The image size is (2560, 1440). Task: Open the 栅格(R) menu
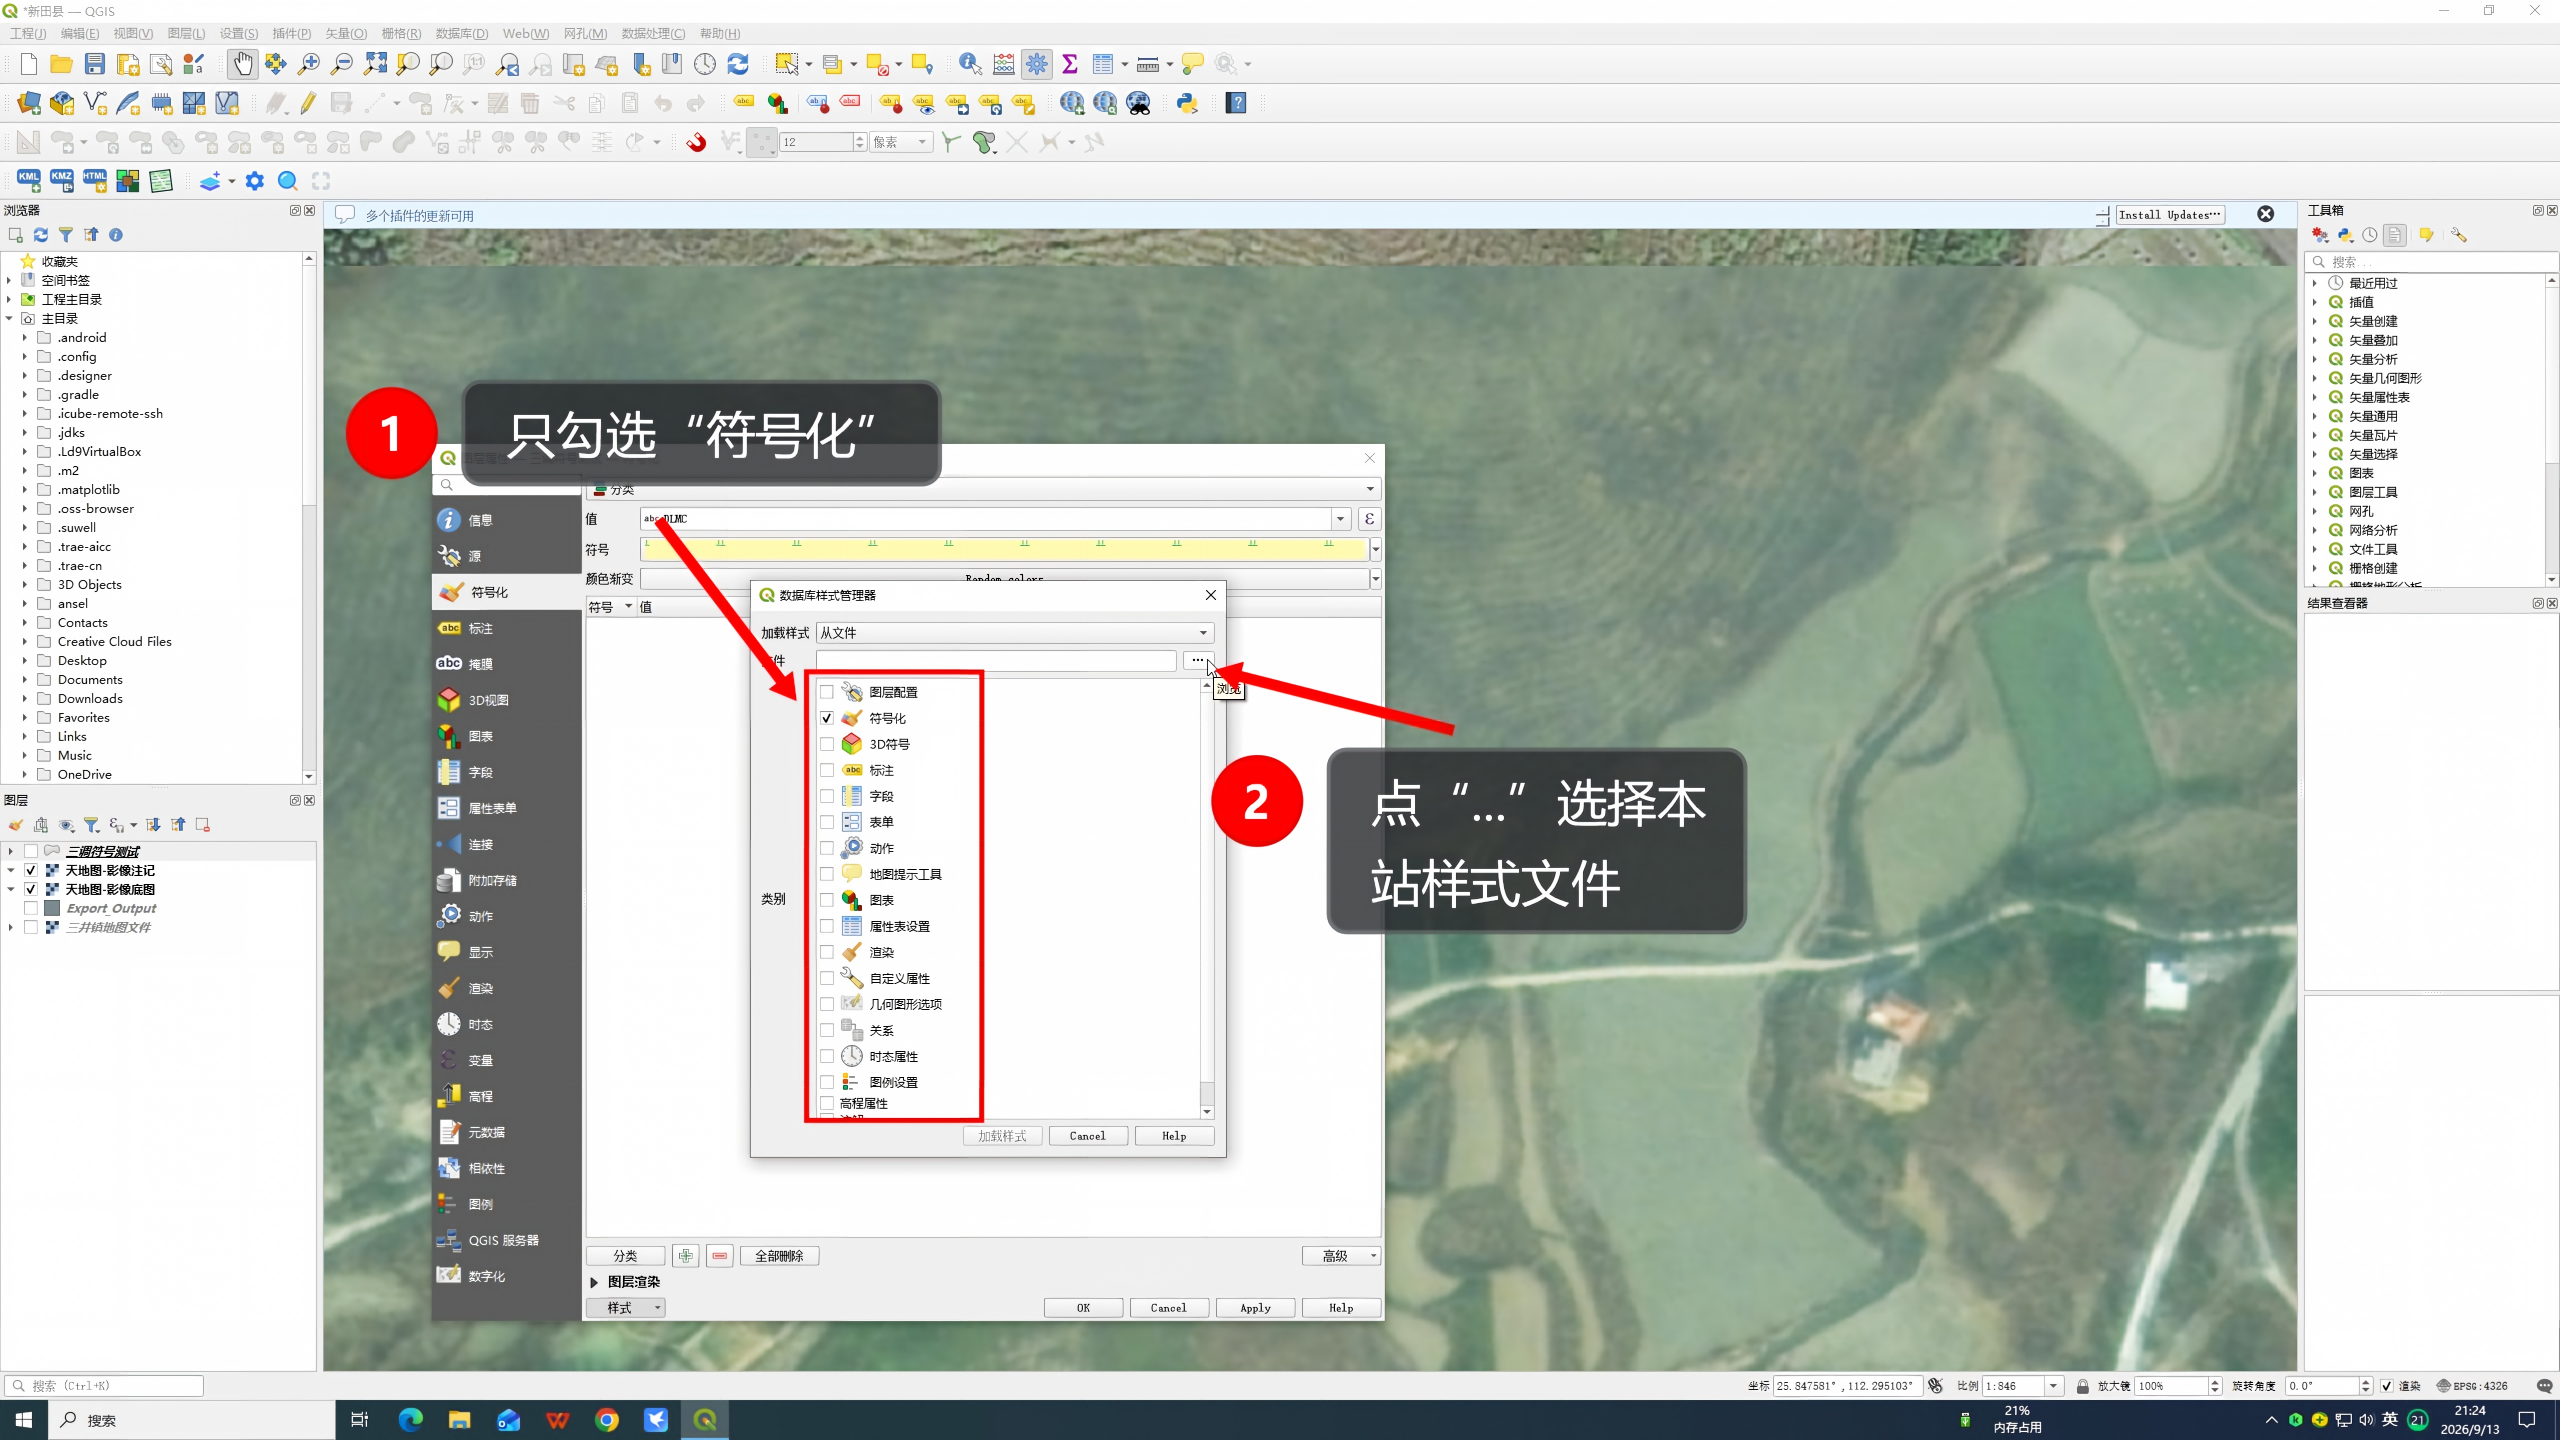click(401, 33)
